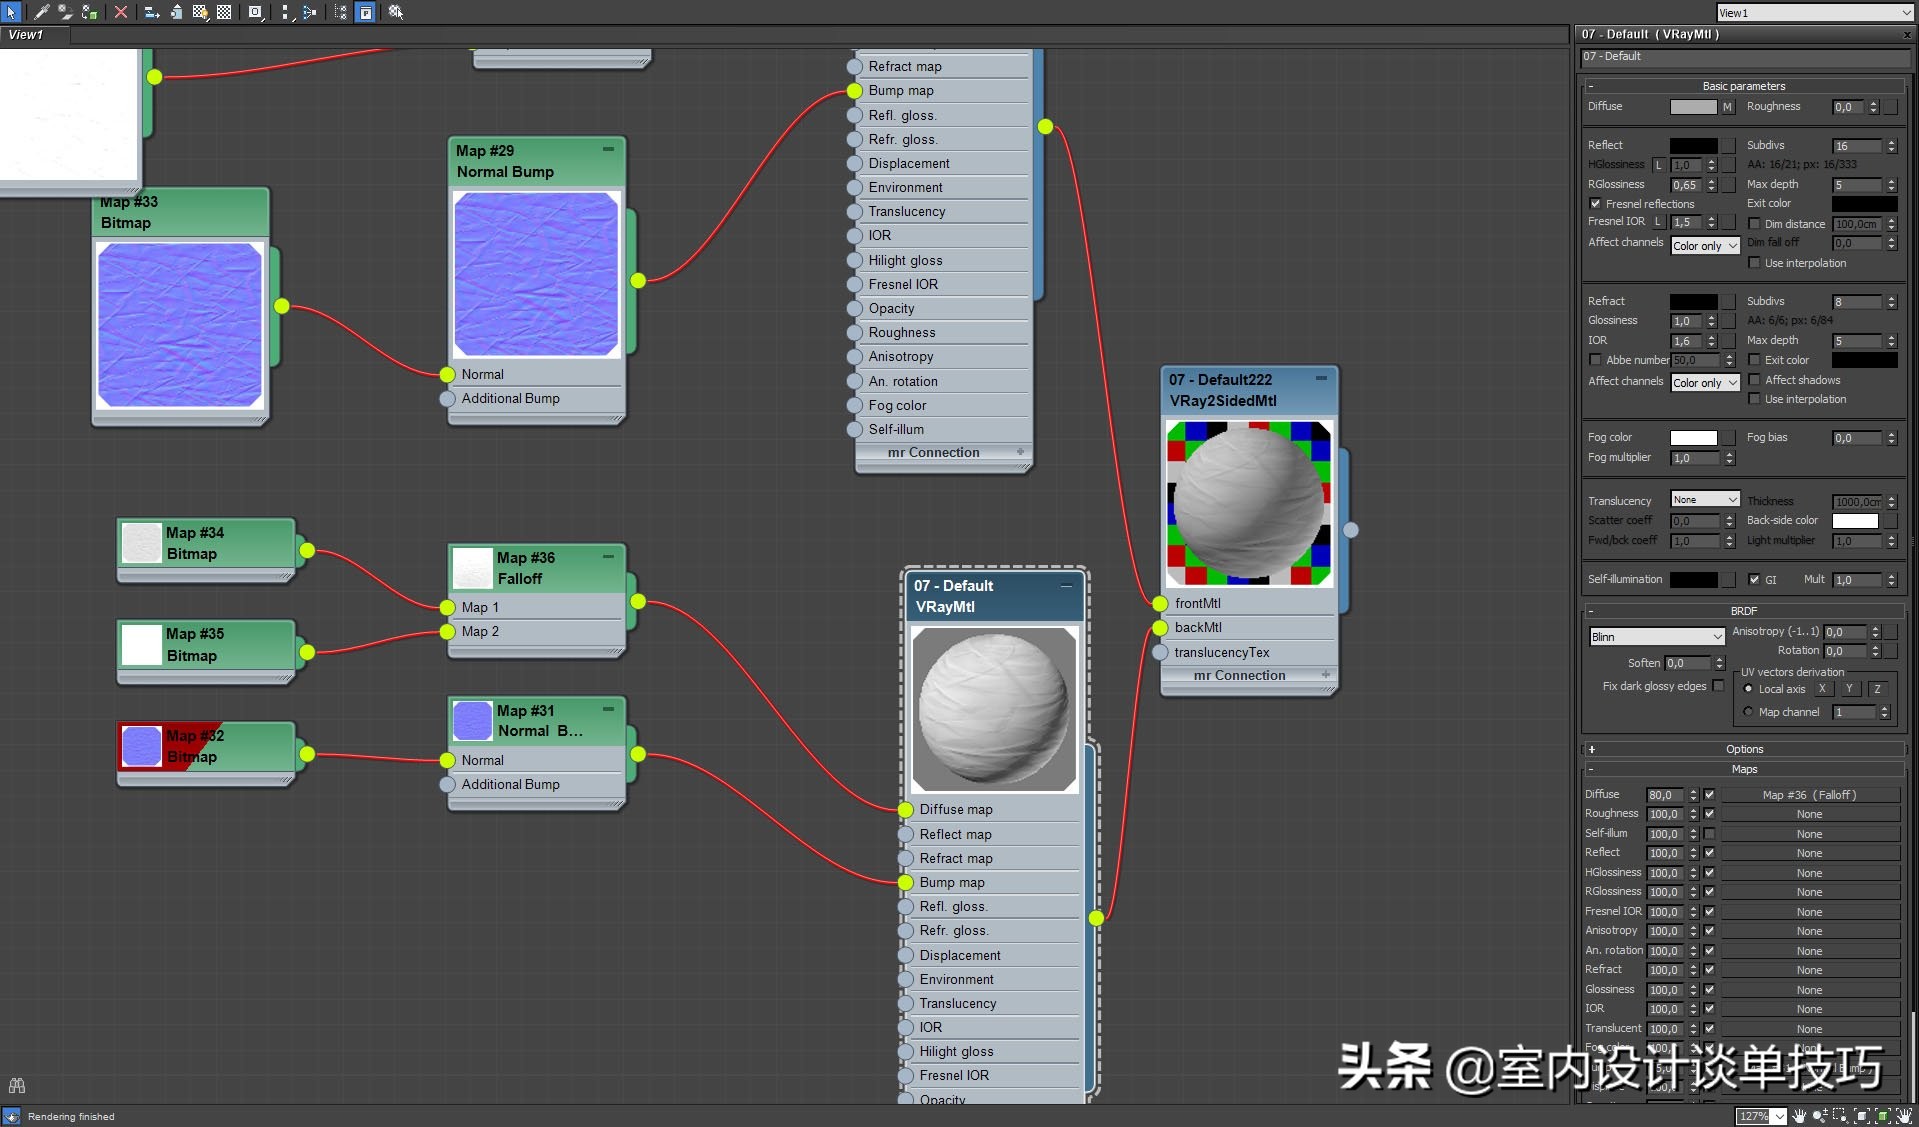
Task: Activate the Pan hand tool in status bar
Action: [1799, 1116]
